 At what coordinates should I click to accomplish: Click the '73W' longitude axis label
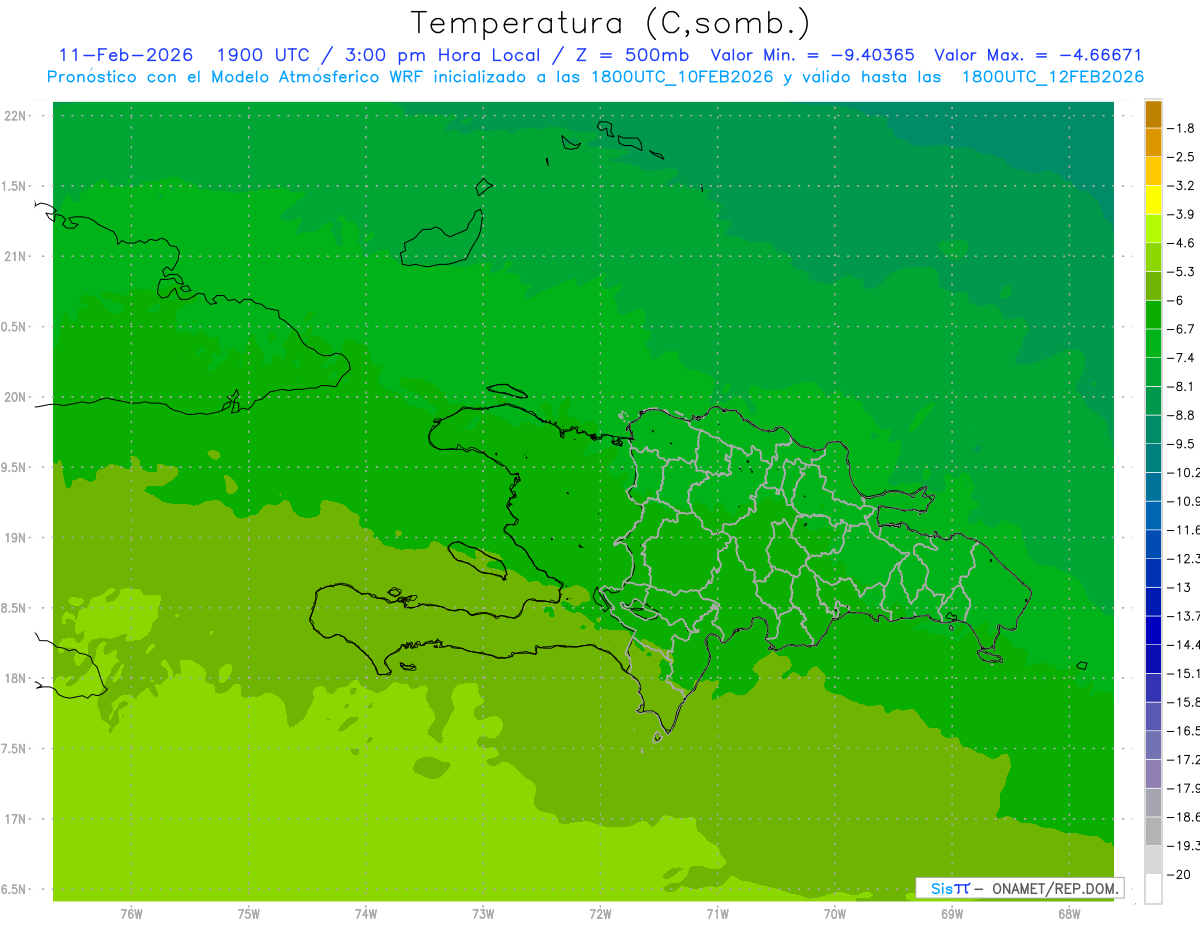coord(483,913)
